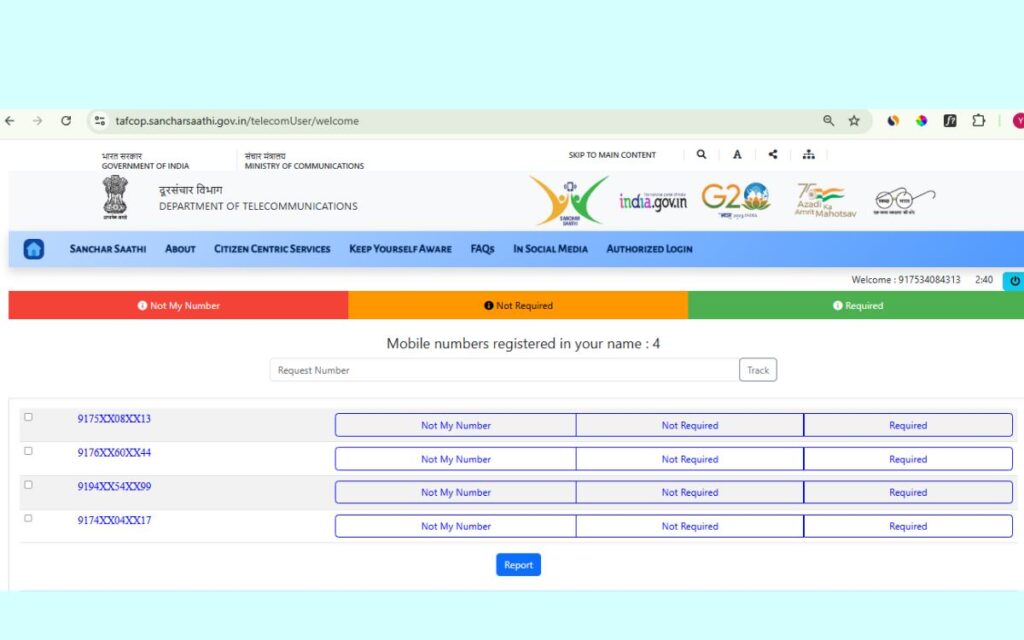The width and height of the screenshot is (1024, 640).
Task: Check the box for number 9194XX54XX99
Action: 28,485
